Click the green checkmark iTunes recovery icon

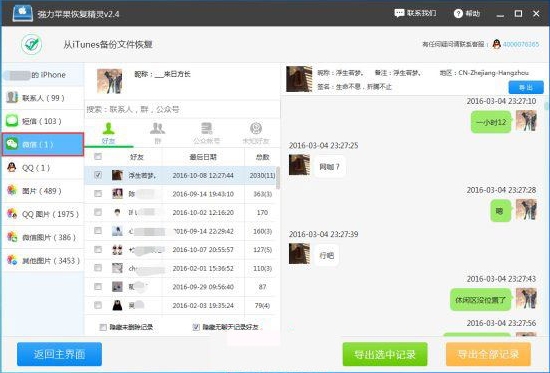click(32, 45)
